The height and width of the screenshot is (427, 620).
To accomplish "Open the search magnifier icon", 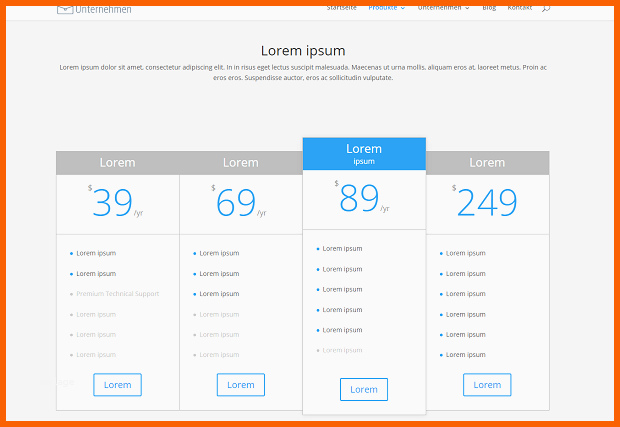I will 546,8.
